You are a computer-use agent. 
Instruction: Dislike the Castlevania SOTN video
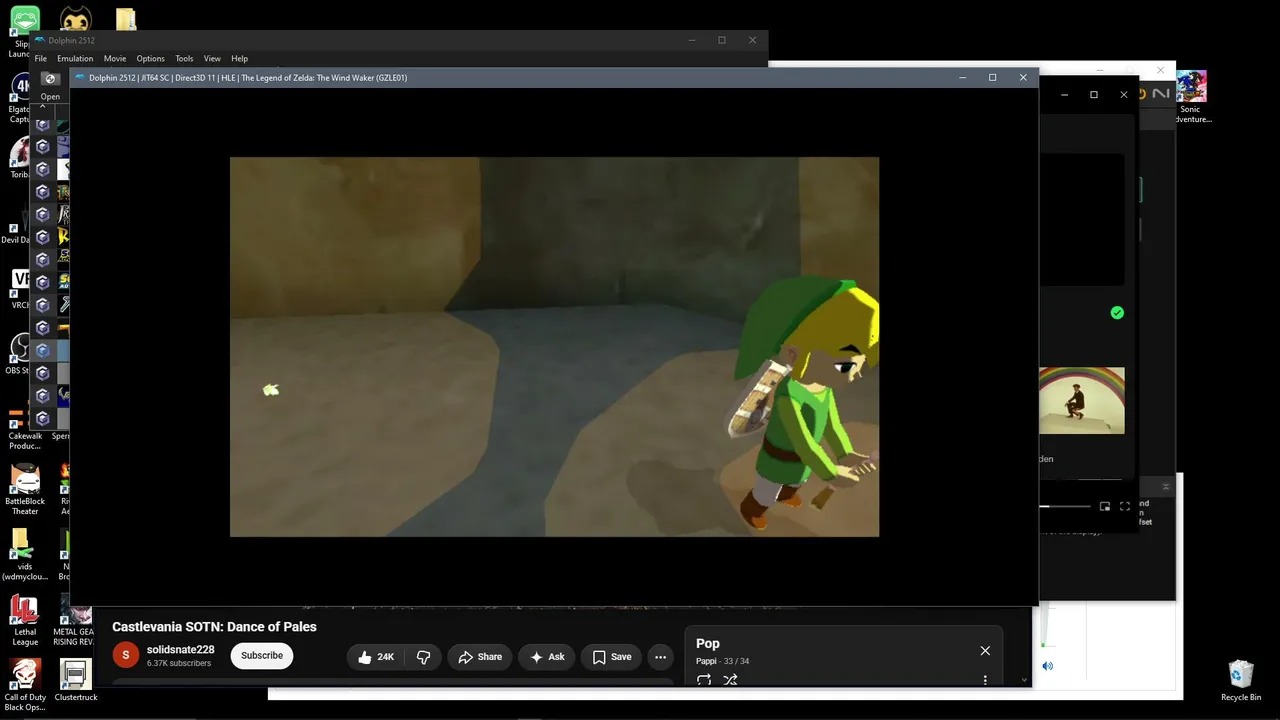pos(423,657)
